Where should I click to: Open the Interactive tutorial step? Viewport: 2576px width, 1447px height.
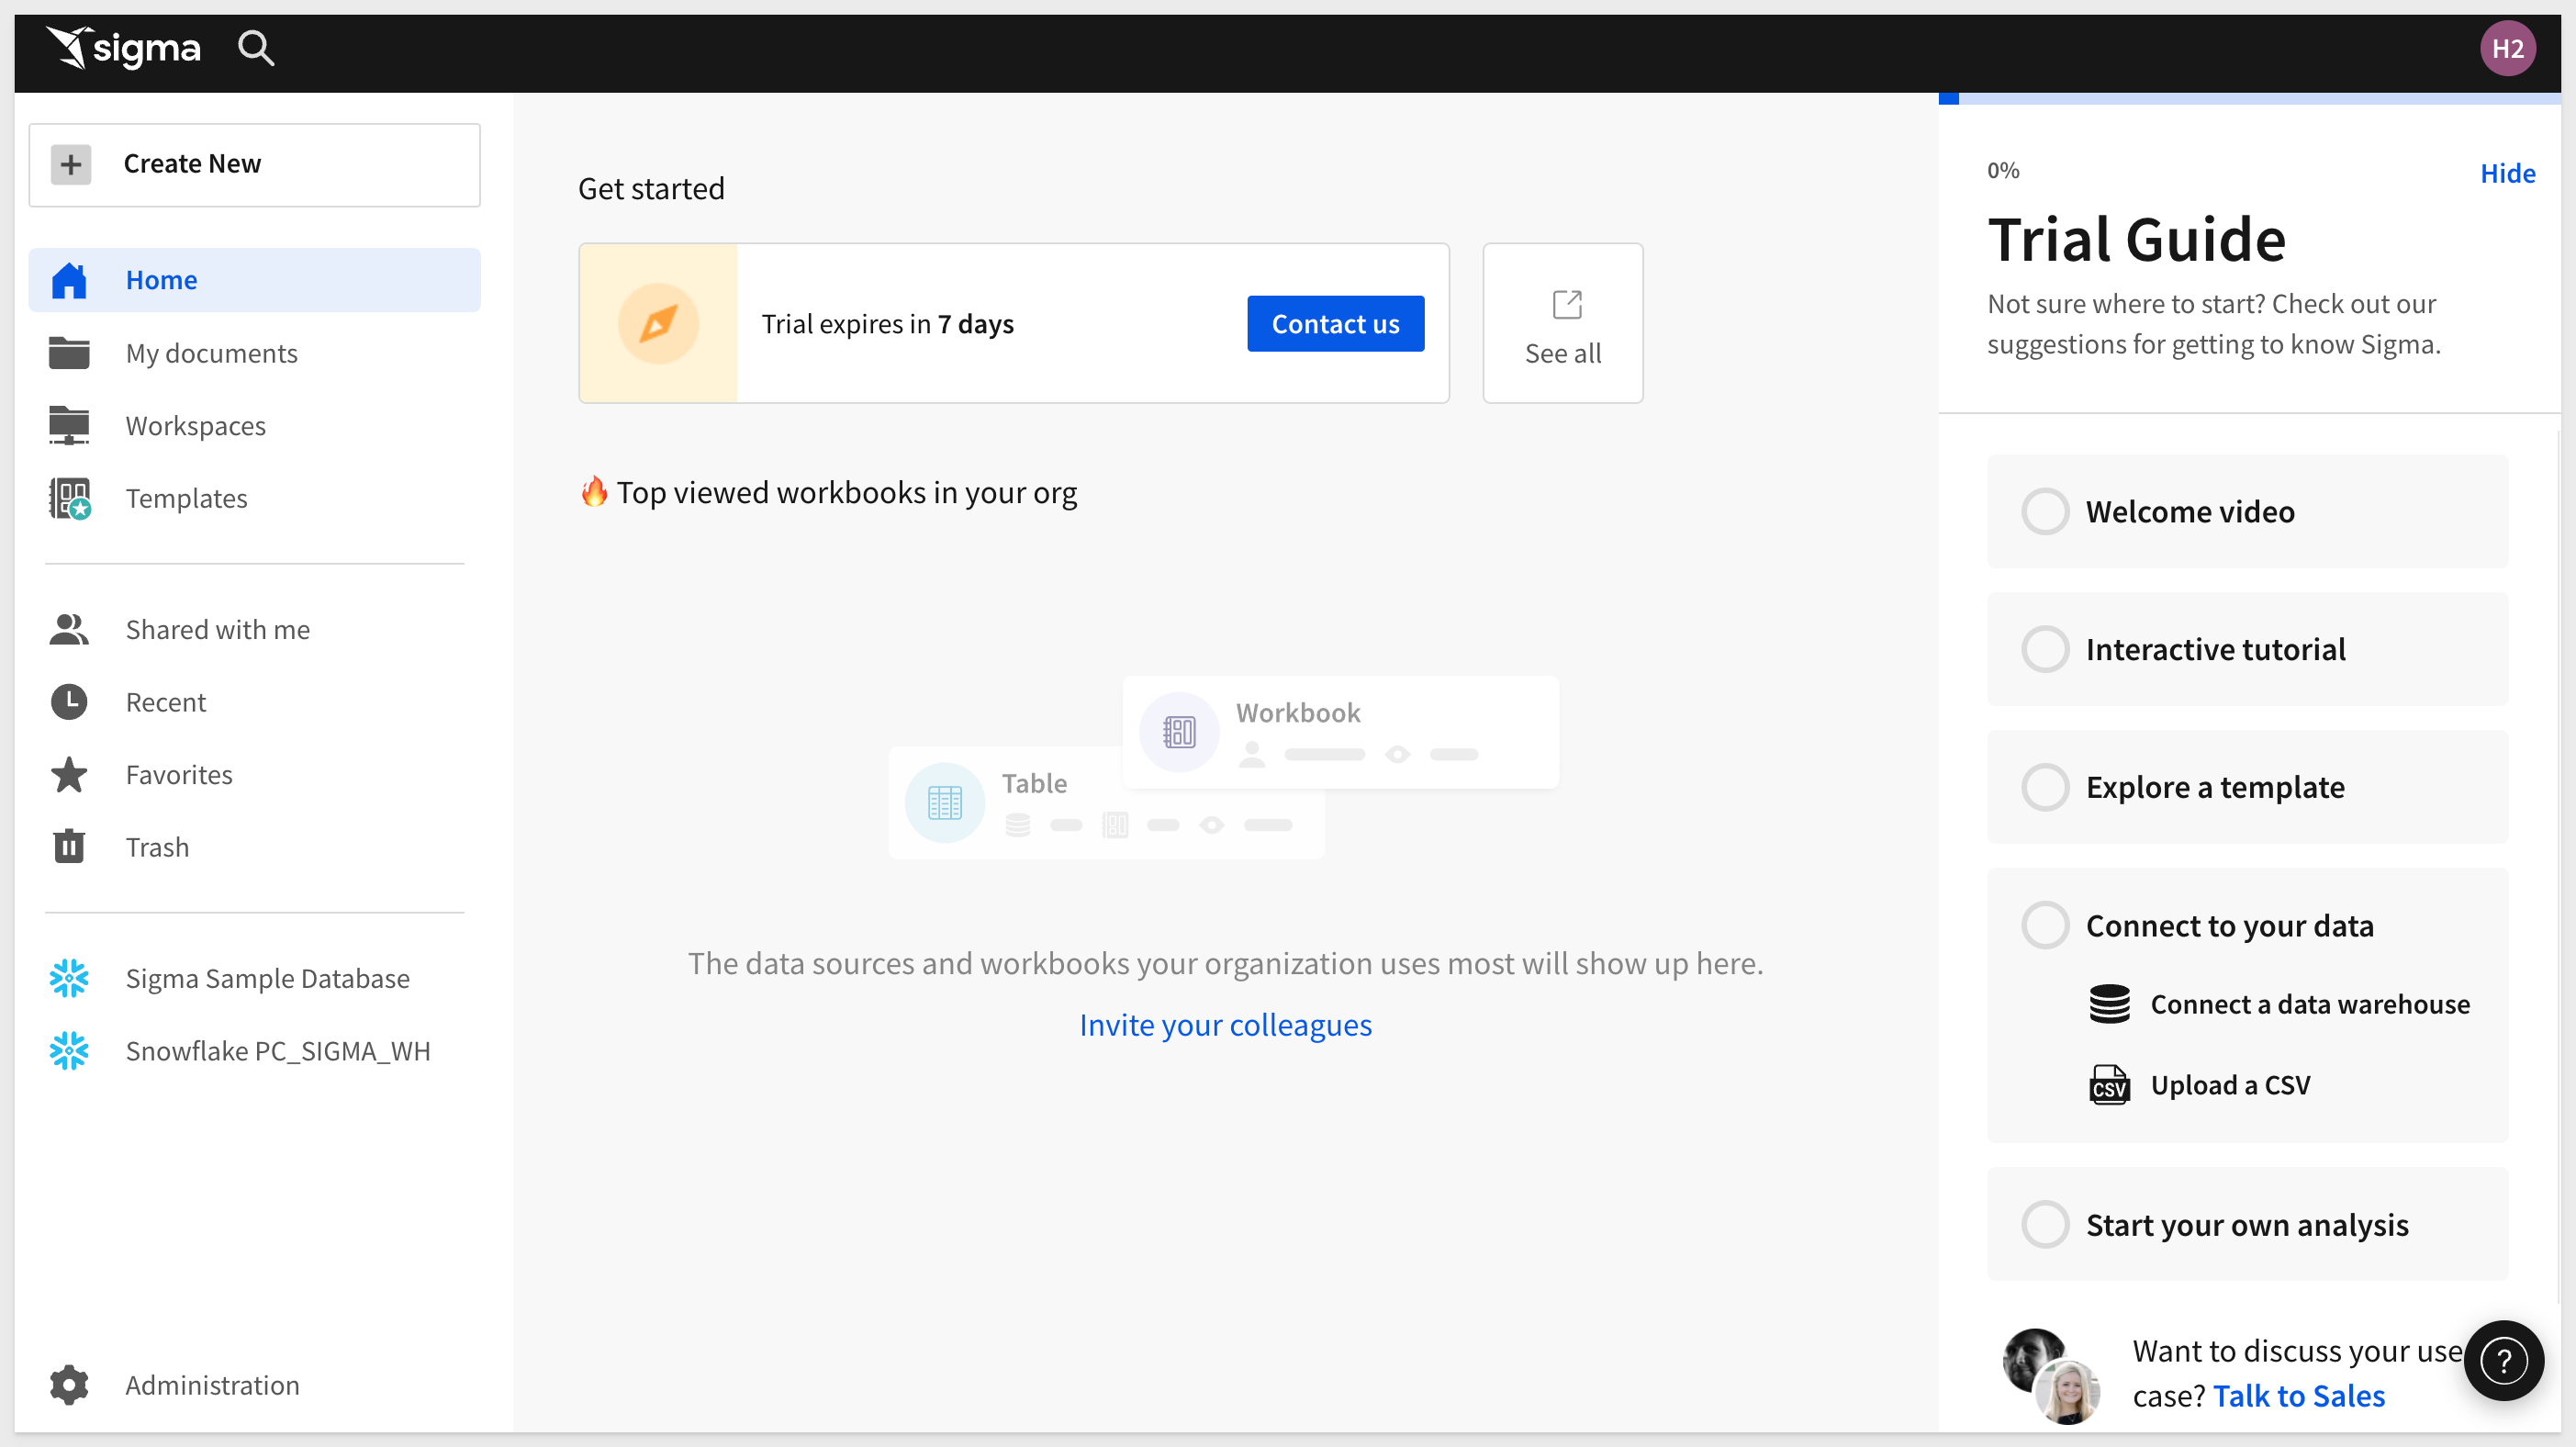click(2247, 650)
